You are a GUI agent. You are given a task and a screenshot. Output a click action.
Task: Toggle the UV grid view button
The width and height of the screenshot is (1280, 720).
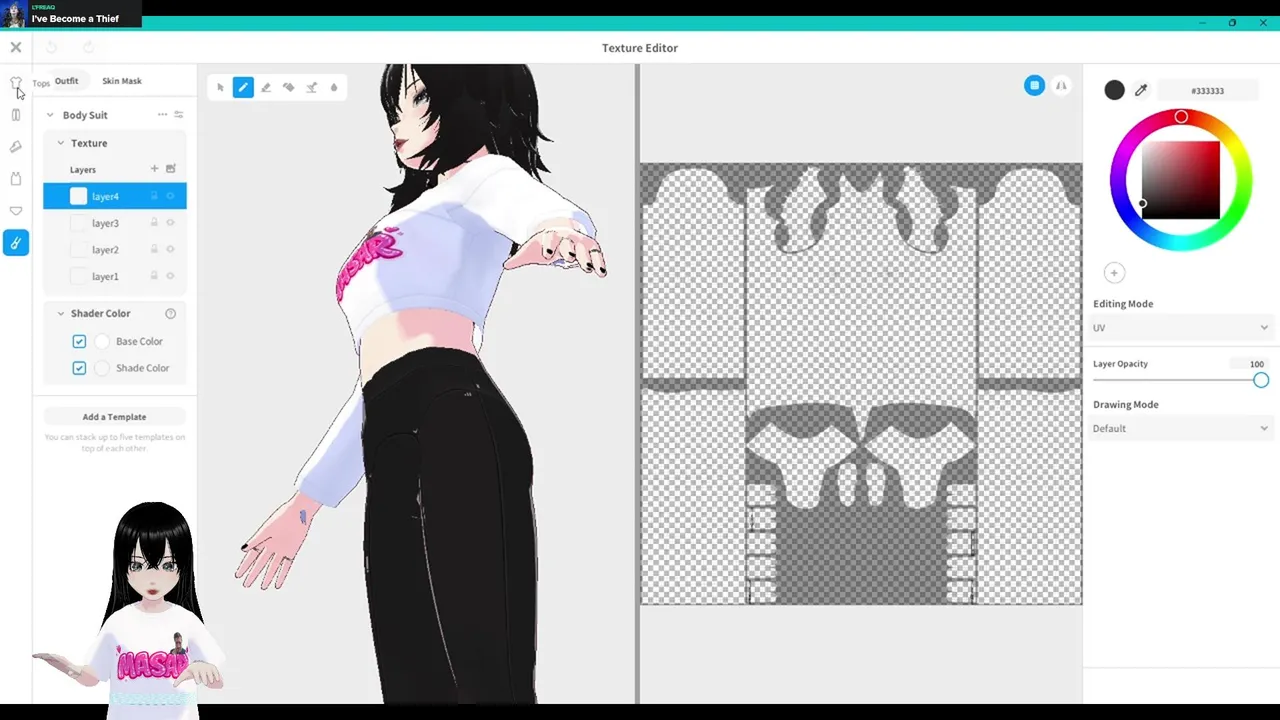1034,86
